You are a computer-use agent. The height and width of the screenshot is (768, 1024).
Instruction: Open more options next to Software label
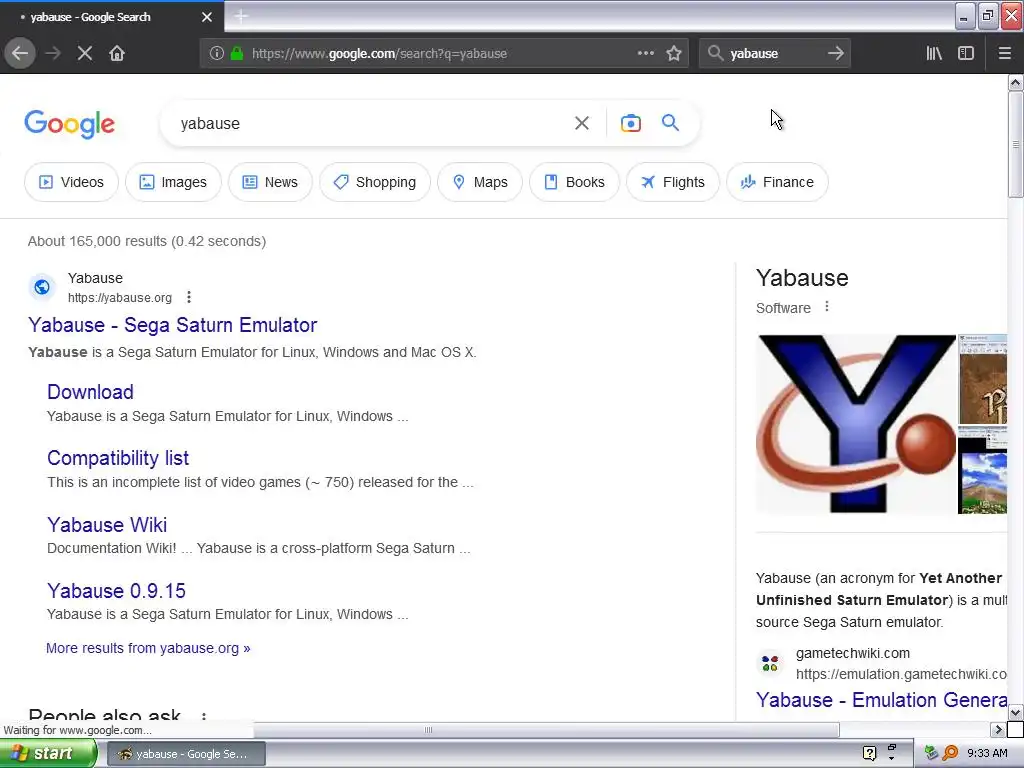click(x=827, y=306)
